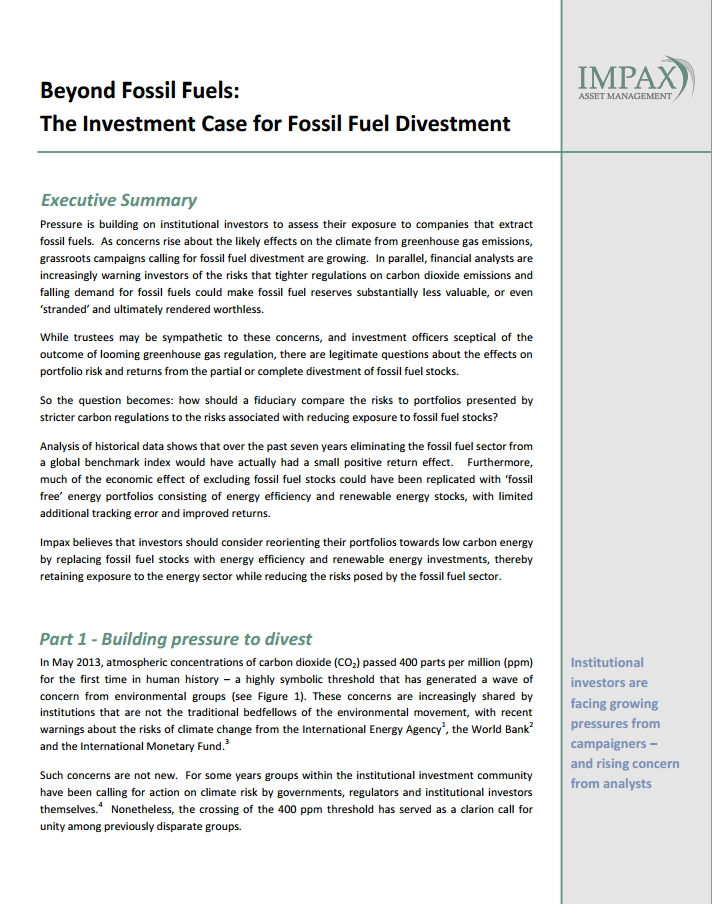Click the sidebar line 'Institutional'

pyautogui.click(x=607, y=662)
